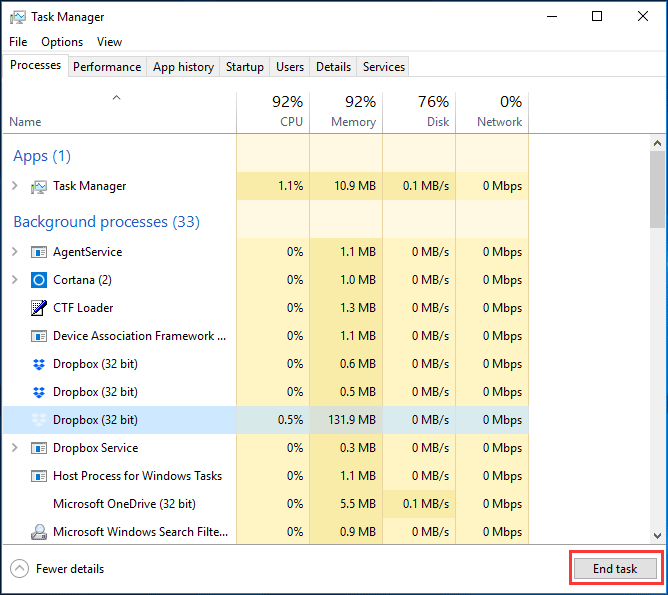Collapse view with Fewer details arrow icon
Screen dimensions: 668x595
pyautogui.click(x=20, y=569)
